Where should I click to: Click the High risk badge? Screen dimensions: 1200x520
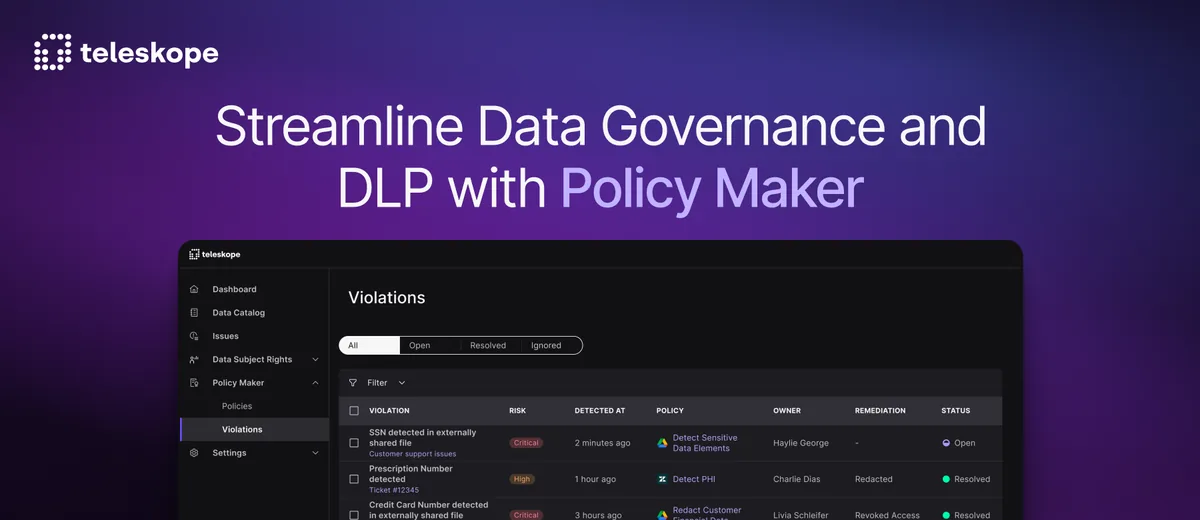coord(522,479)
